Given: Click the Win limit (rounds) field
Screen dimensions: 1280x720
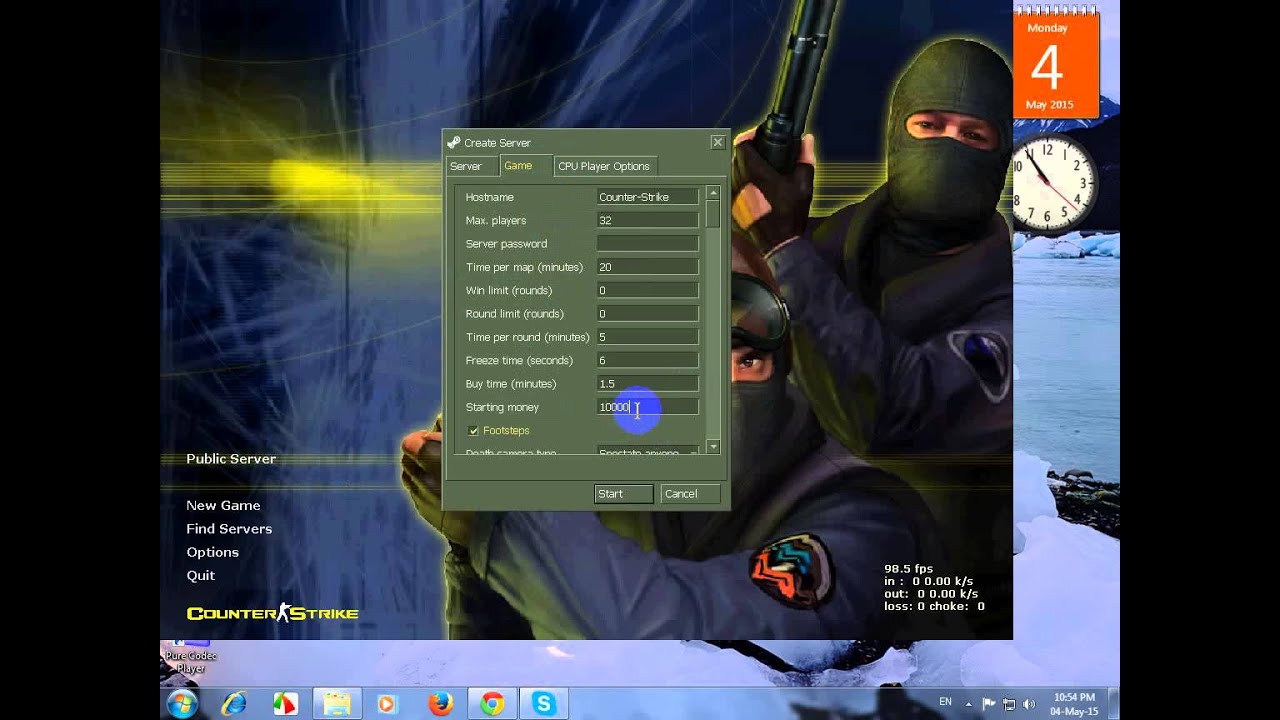Looking at the screenshot, I should [x=648, y=290].
